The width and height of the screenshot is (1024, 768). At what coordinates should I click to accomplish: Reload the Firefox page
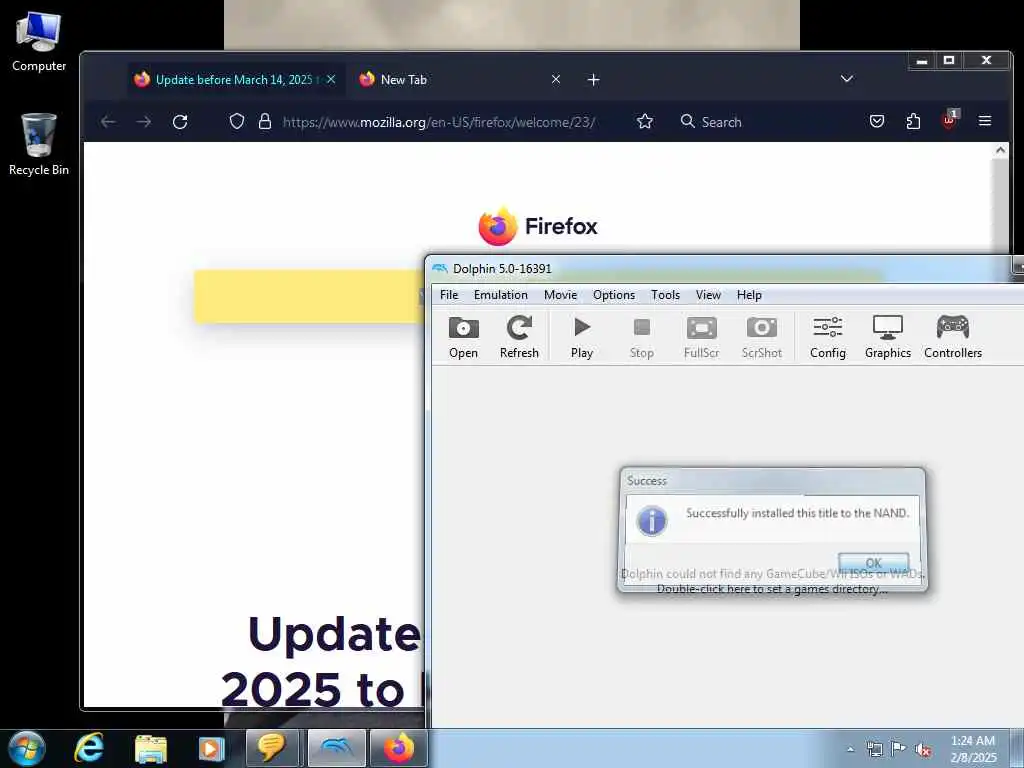(x=180, y=121)
